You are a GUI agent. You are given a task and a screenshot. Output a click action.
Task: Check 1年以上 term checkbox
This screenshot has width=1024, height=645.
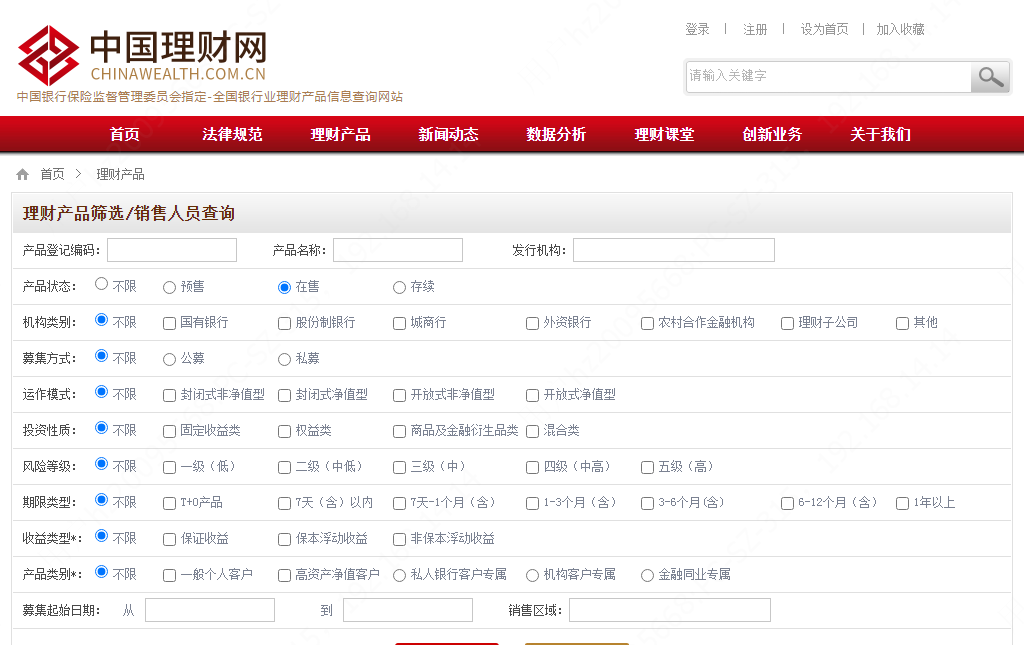tap(903, 503)
